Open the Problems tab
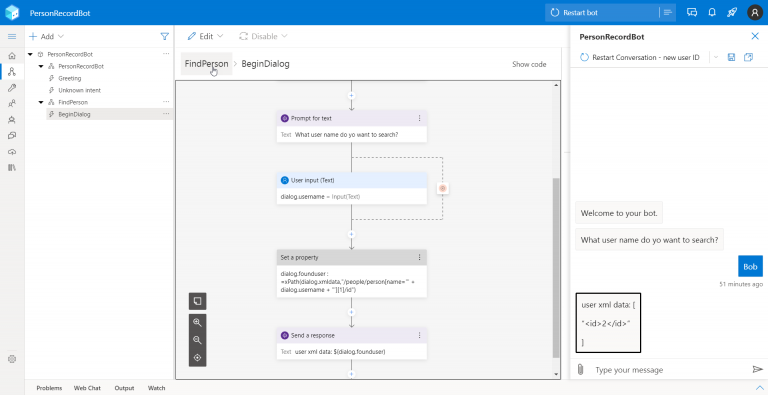The height and width of the screenshot is (395, 768). click(49, 388)
